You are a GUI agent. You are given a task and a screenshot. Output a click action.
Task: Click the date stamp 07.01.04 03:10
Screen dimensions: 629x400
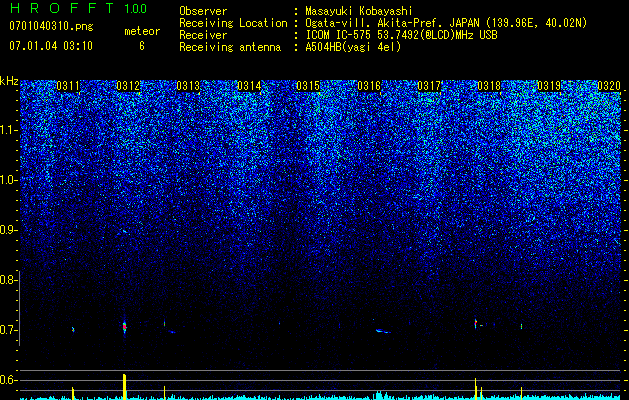pyautogui.click(x=51, y=46)
